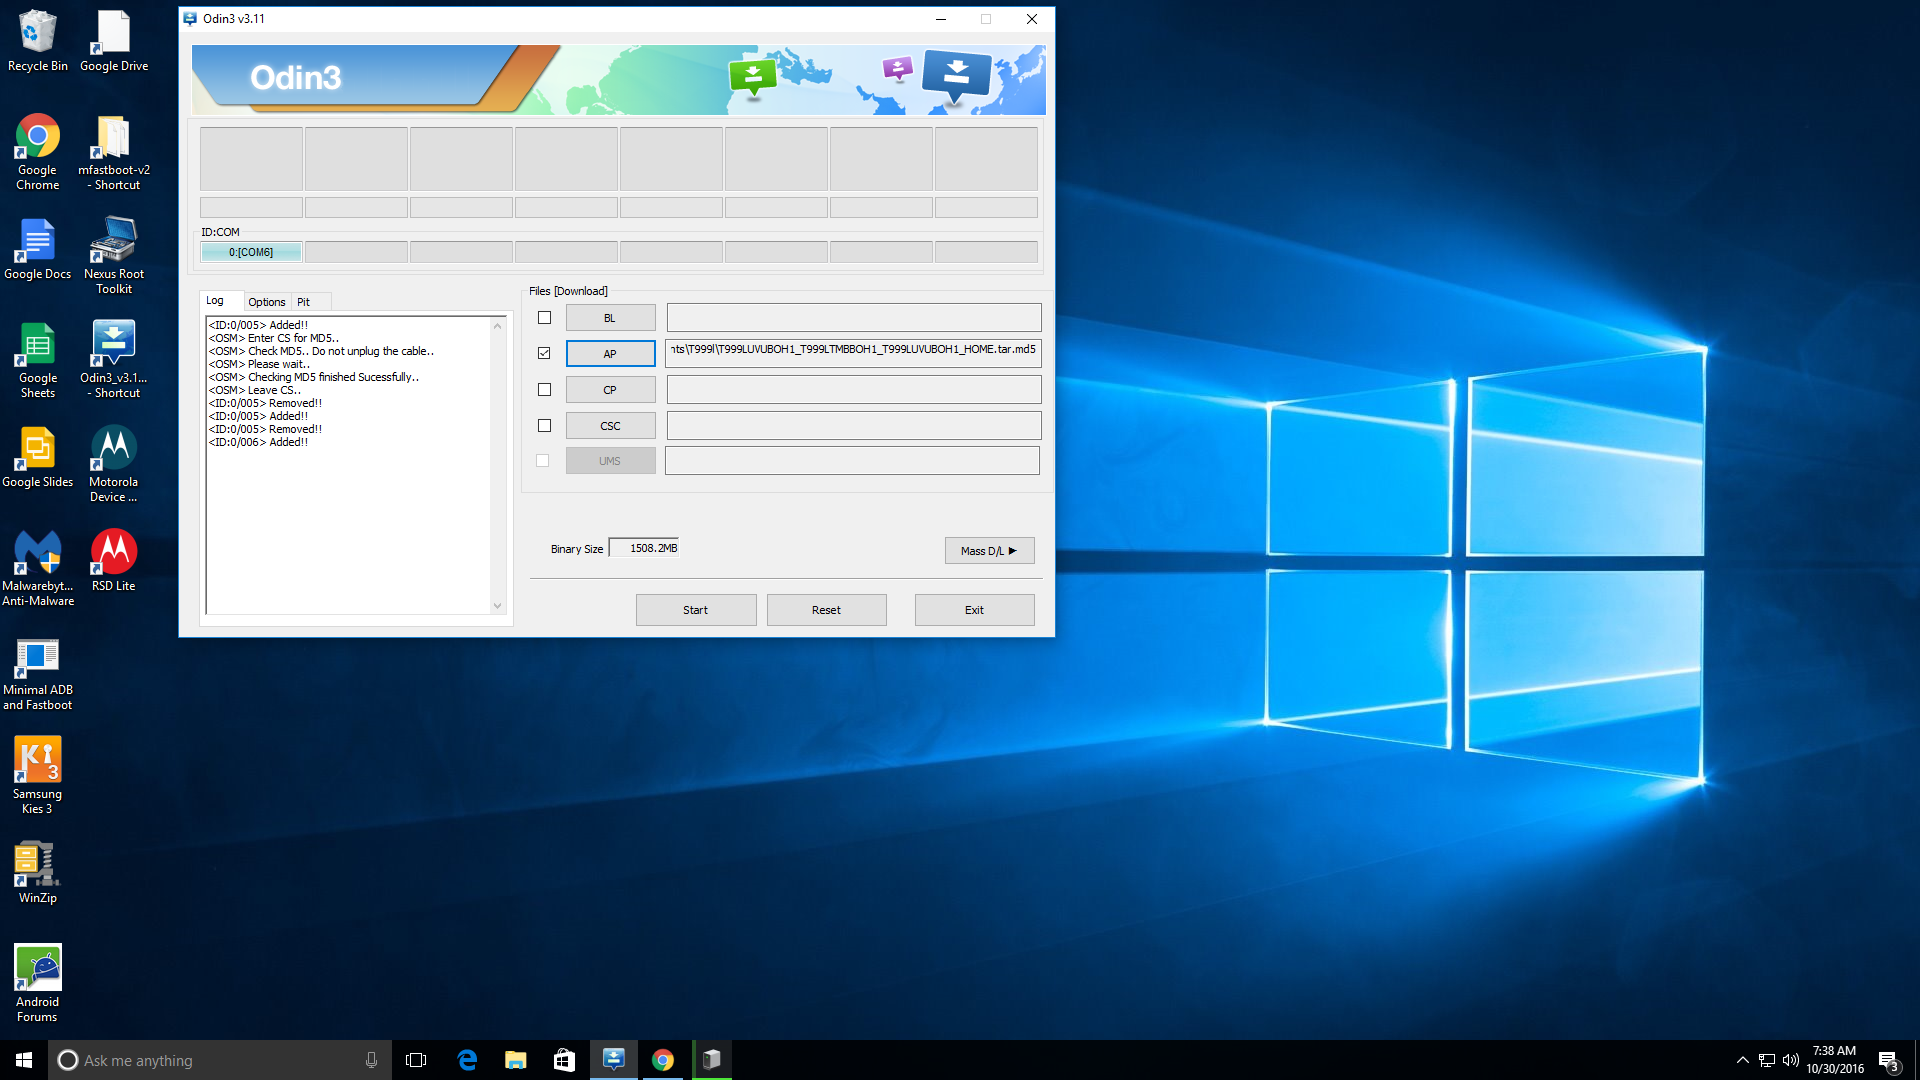Switch to Chrome in the taskbar
The width and height of the screenshot is (1920, 1080).
pos(663,1060)
